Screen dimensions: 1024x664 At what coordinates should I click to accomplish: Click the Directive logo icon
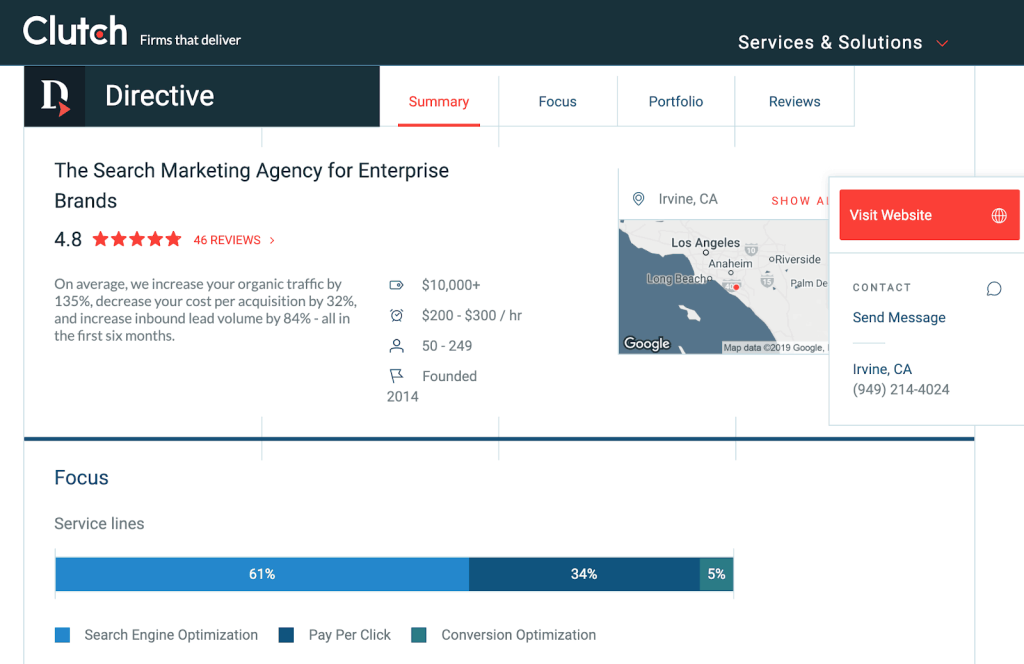[x=55, y=95]
